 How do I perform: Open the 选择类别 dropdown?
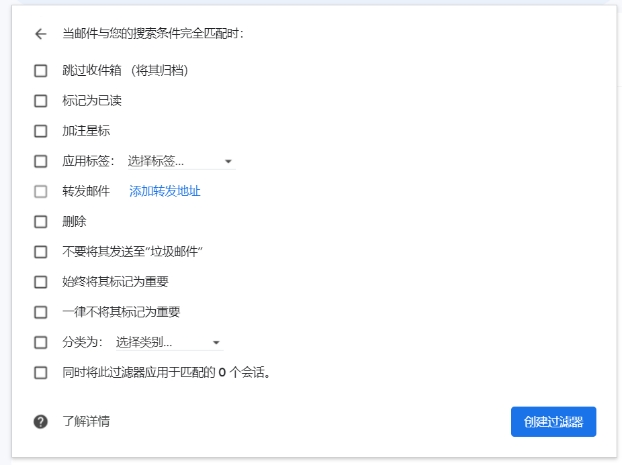[x=169, y=342]
